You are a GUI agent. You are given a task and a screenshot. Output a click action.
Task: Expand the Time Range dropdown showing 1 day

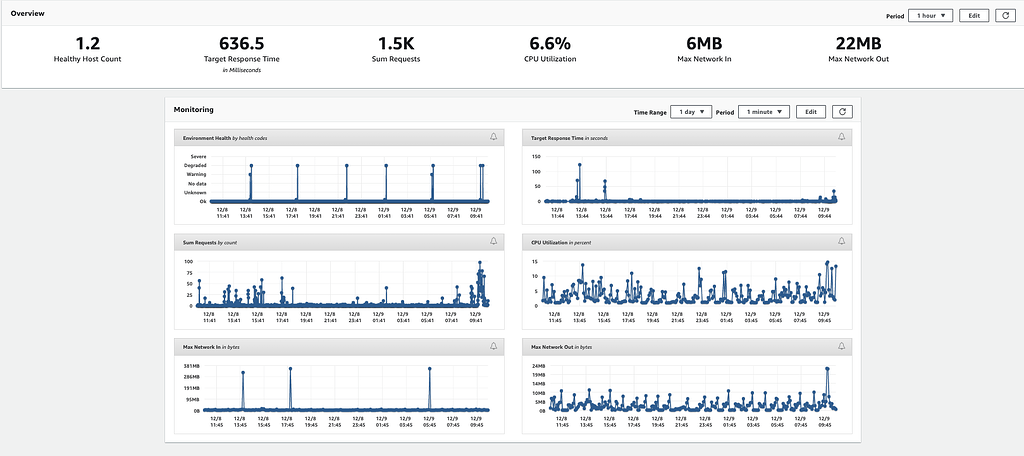point(691,112)
